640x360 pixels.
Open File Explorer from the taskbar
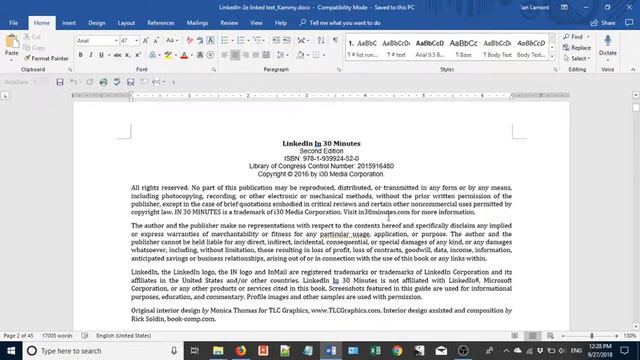218,351
